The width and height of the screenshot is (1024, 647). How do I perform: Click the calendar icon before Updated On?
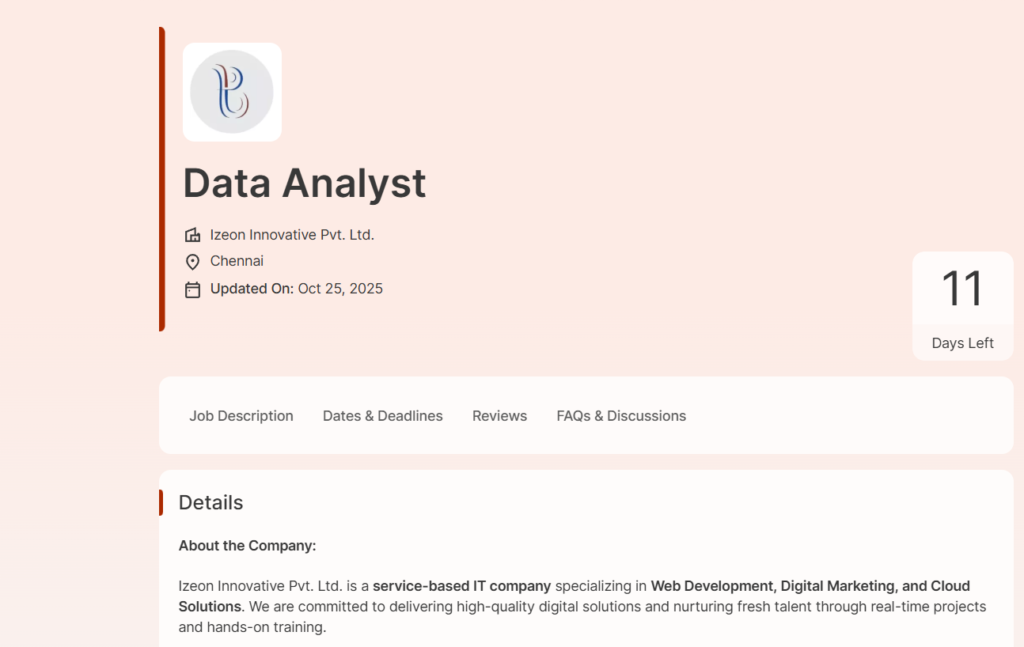point(193,290)
